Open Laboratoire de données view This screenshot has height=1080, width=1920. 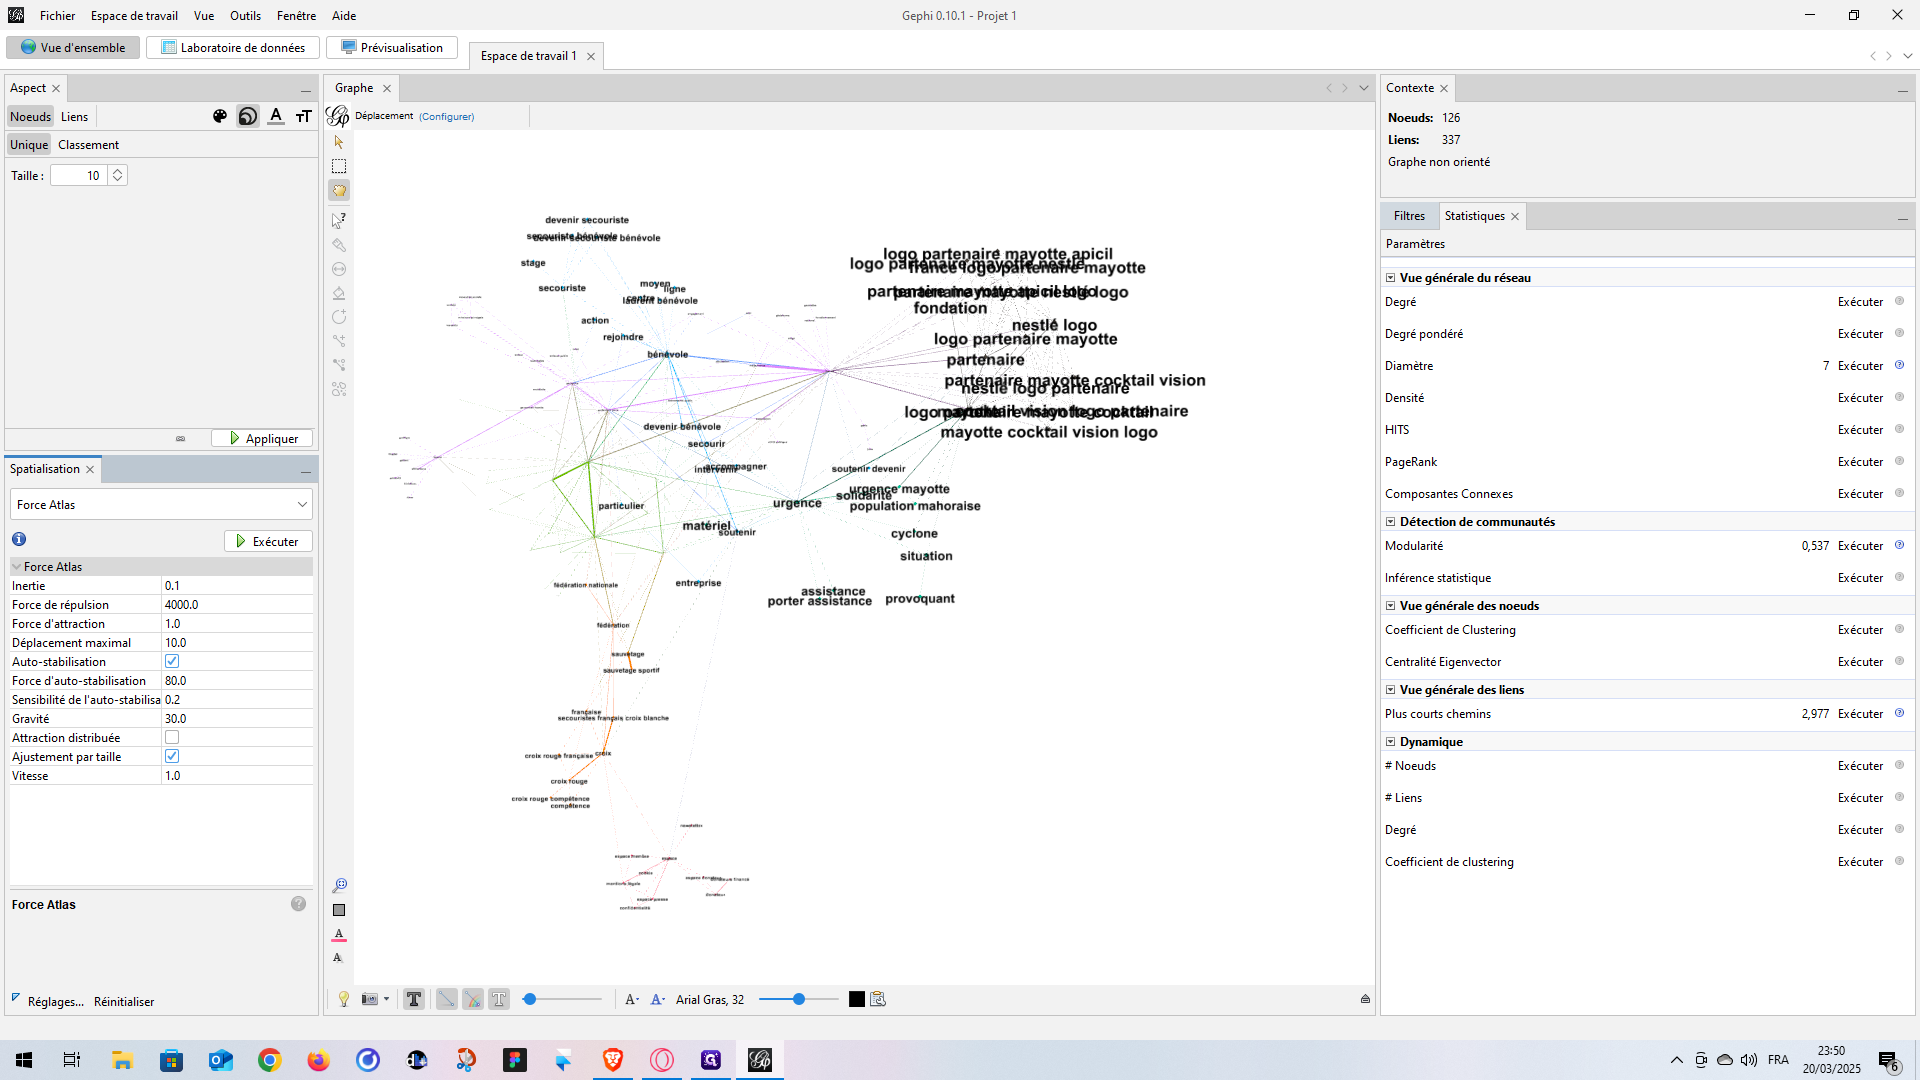[233, 47]
